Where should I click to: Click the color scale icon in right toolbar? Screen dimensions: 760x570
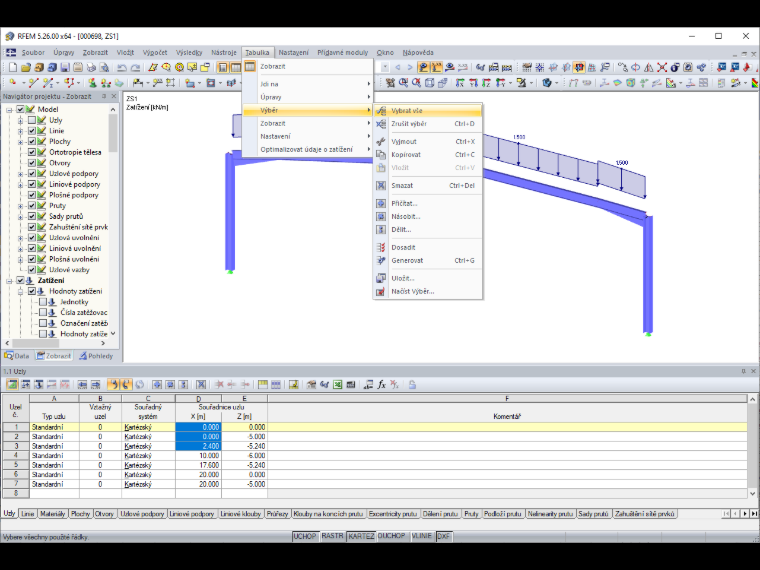click(756, 83)
